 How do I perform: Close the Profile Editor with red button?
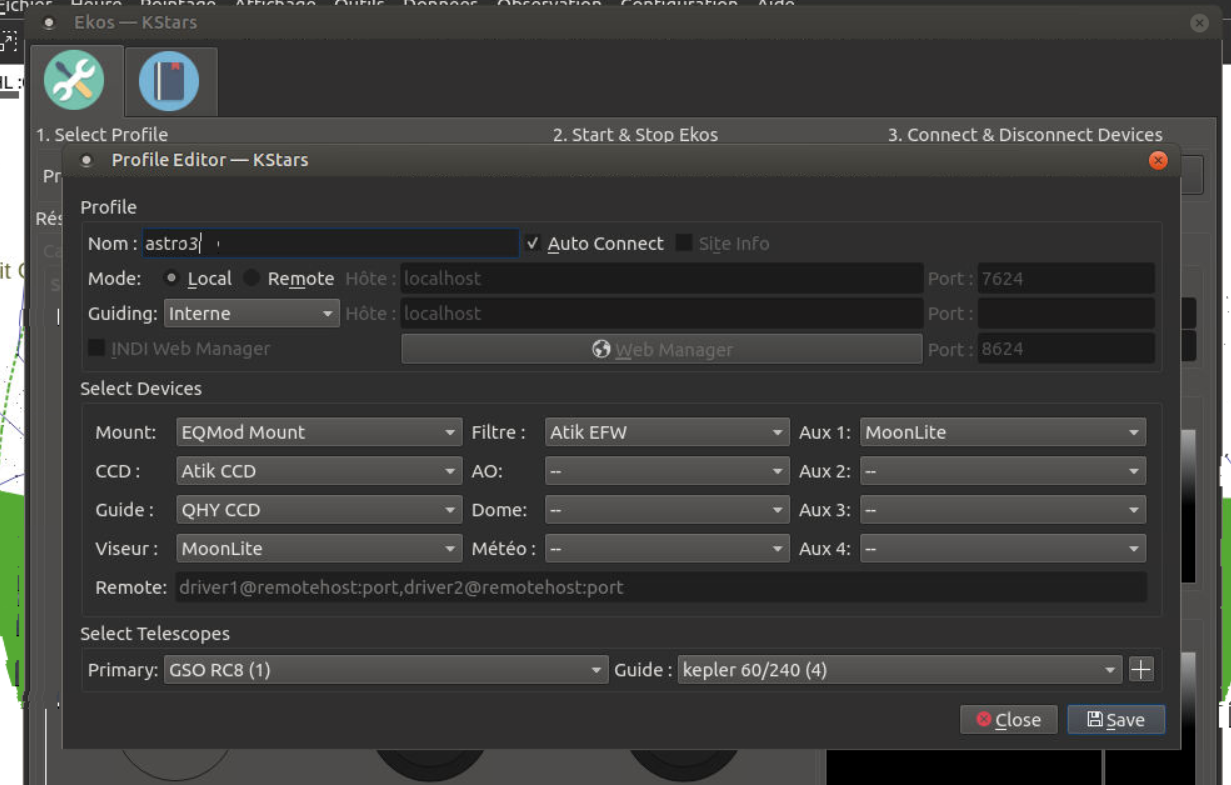[x=1158, y=160]
